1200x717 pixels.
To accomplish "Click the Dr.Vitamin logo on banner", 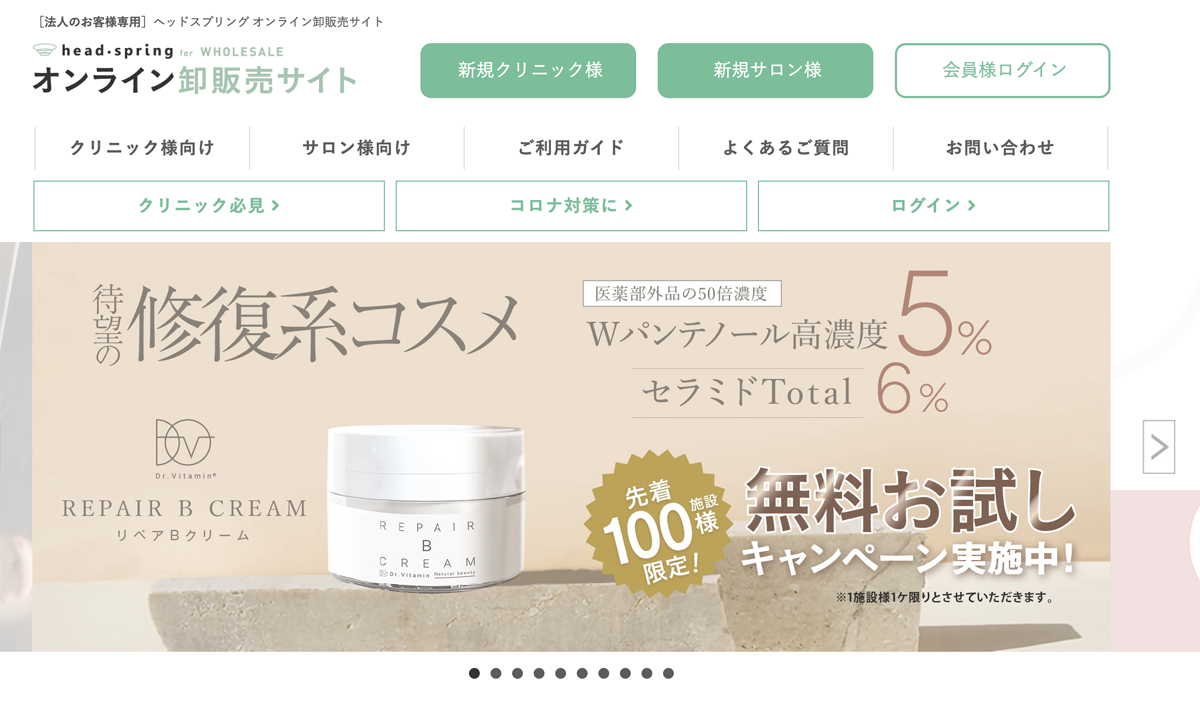I will [184, 446].
